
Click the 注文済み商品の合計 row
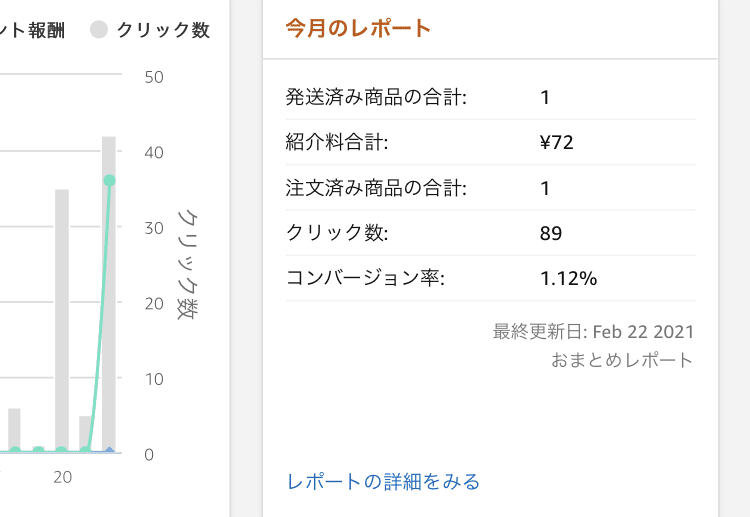tap(490, 188)
